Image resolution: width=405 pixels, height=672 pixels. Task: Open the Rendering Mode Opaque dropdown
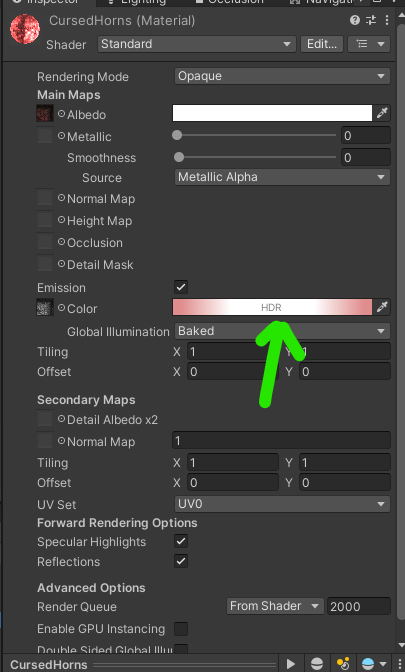point(282,76)
